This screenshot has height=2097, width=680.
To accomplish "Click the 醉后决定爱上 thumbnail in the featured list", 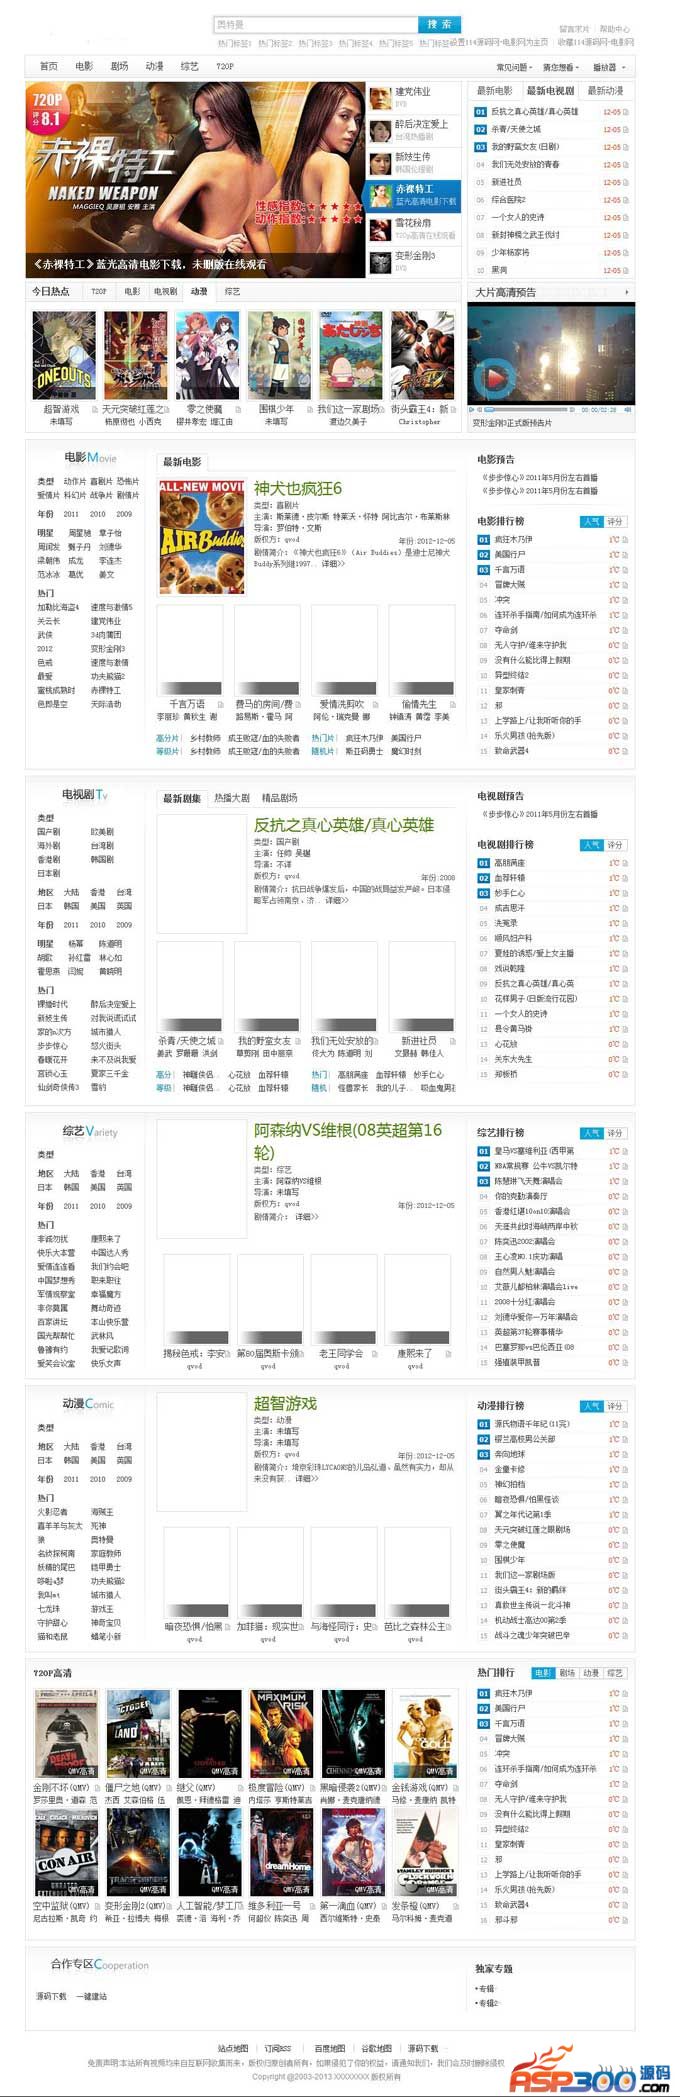I will pyautogui.click(x=379, y=130).
